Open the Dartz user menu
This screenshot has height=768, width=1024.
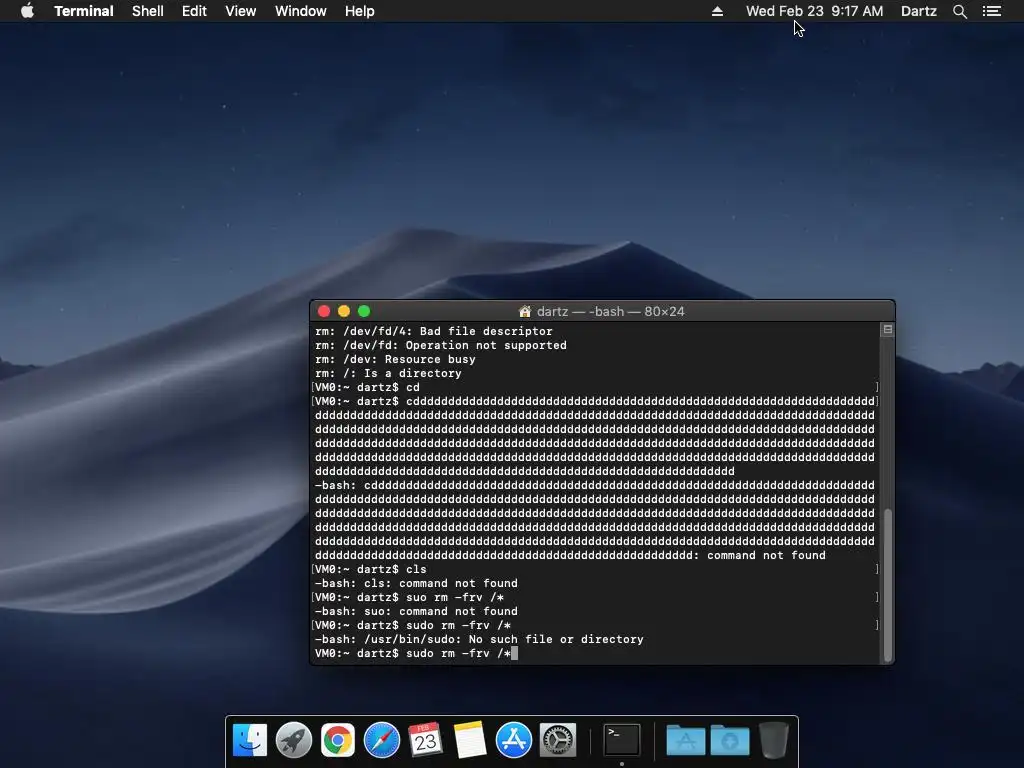[918, 11]
